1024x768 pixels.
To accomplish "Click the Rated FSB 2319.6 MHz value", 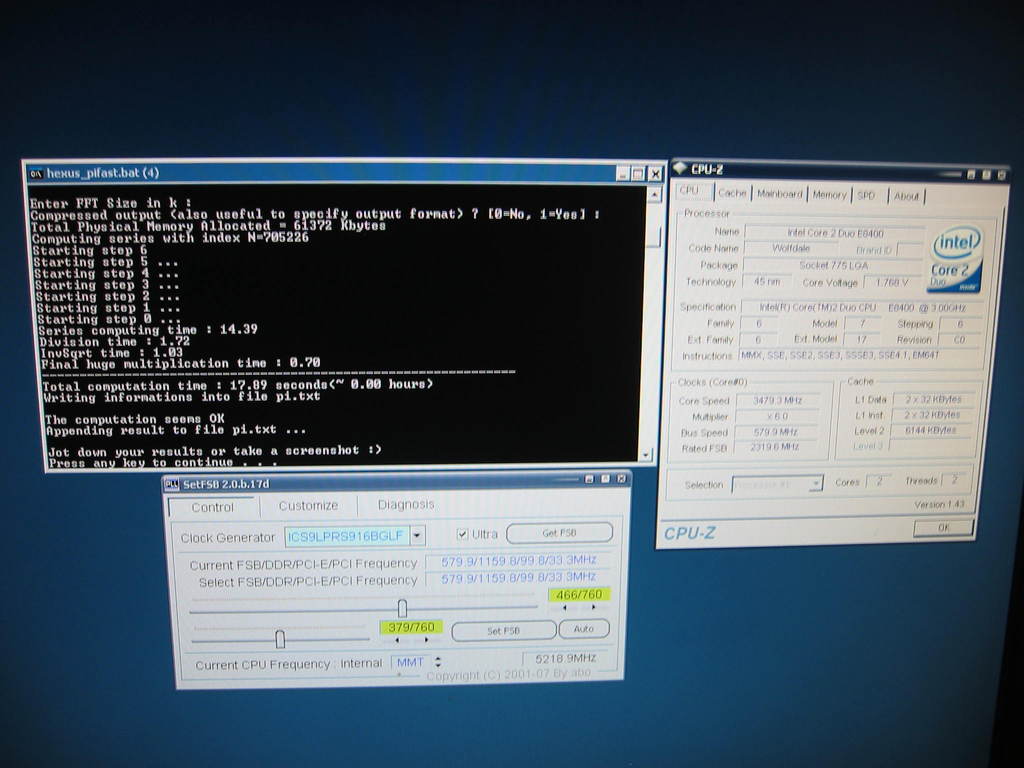I will pos(775,447).
